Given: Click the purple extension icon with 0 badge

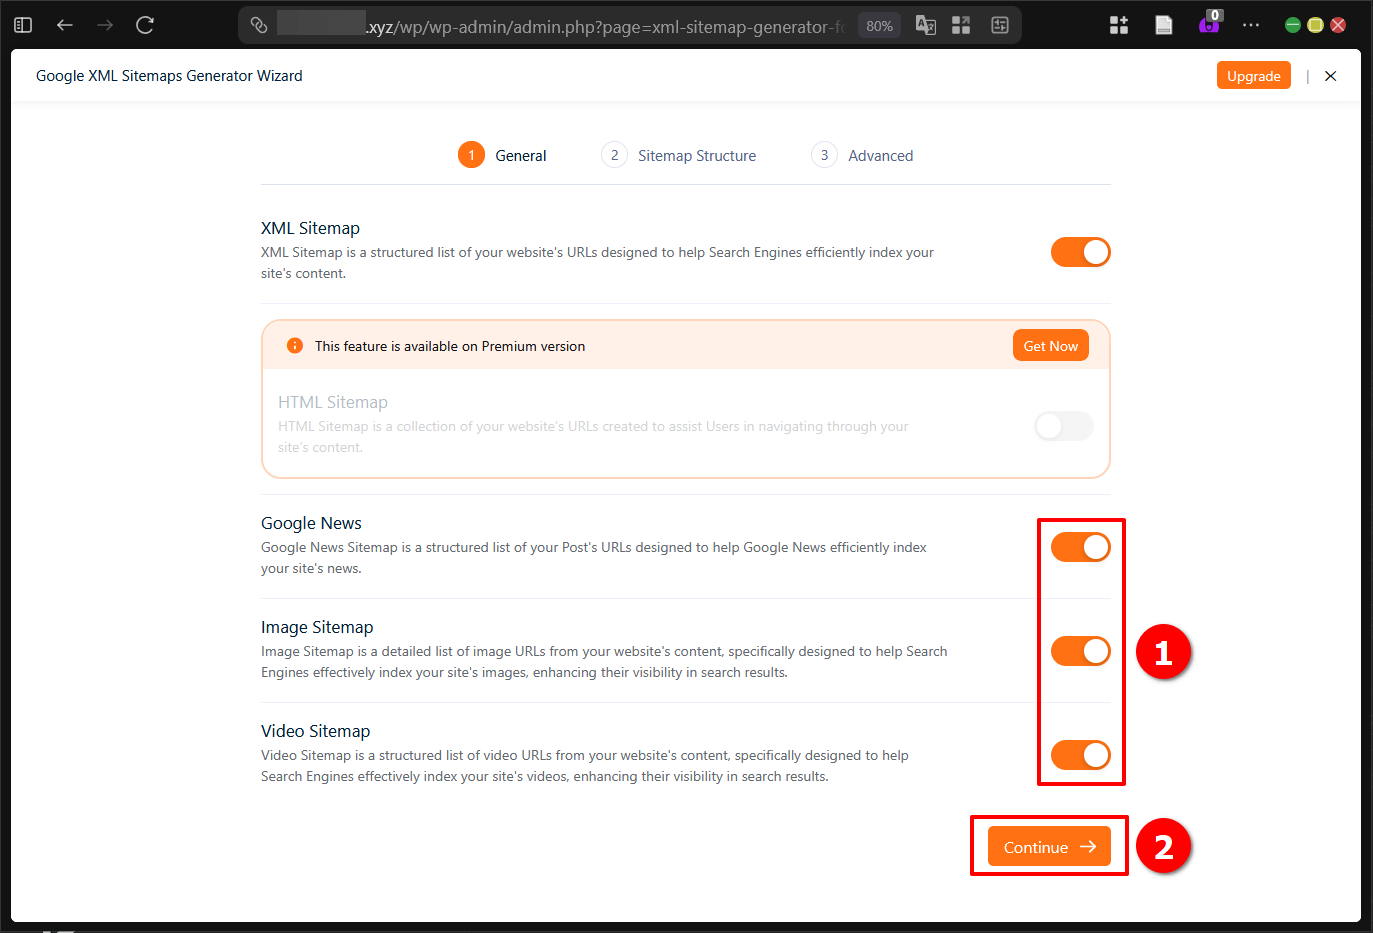Looking at the screenshot, I should [1210, 25].
